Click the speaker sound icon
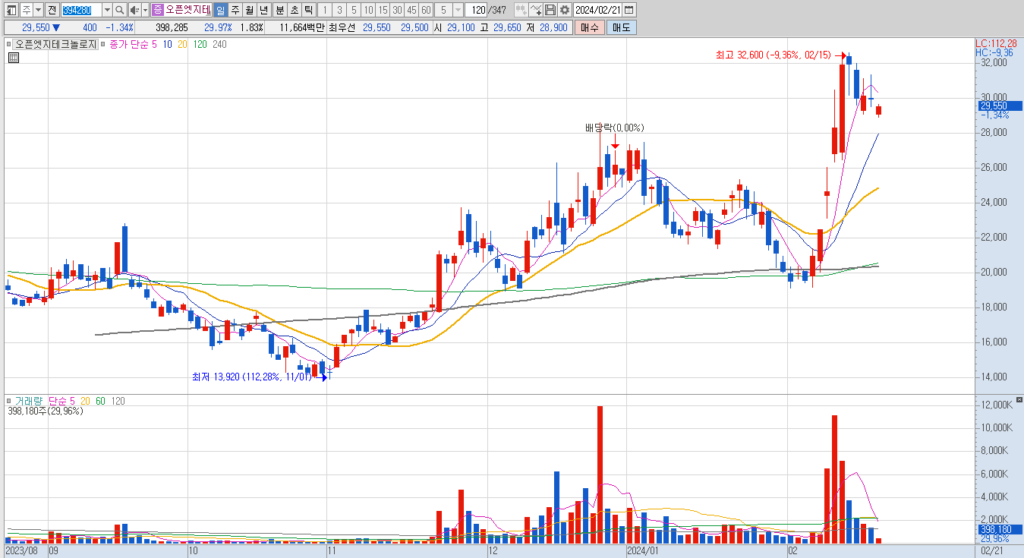This screenshot has width=1024, height=558. click(x=135, y=10)
